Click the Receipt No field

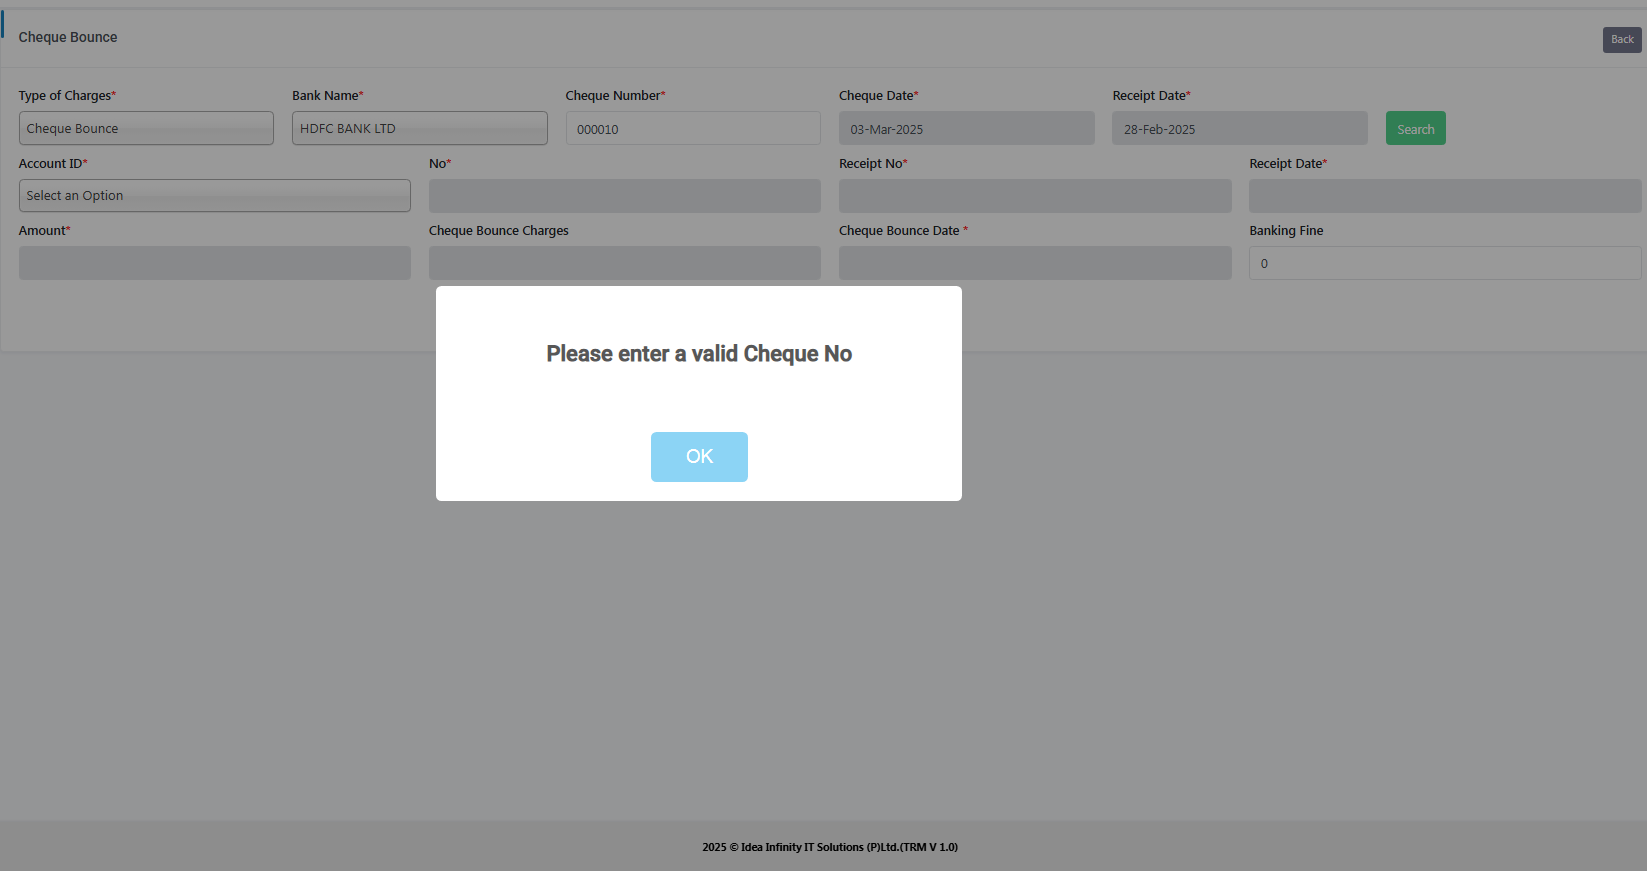click(1035, 196)
